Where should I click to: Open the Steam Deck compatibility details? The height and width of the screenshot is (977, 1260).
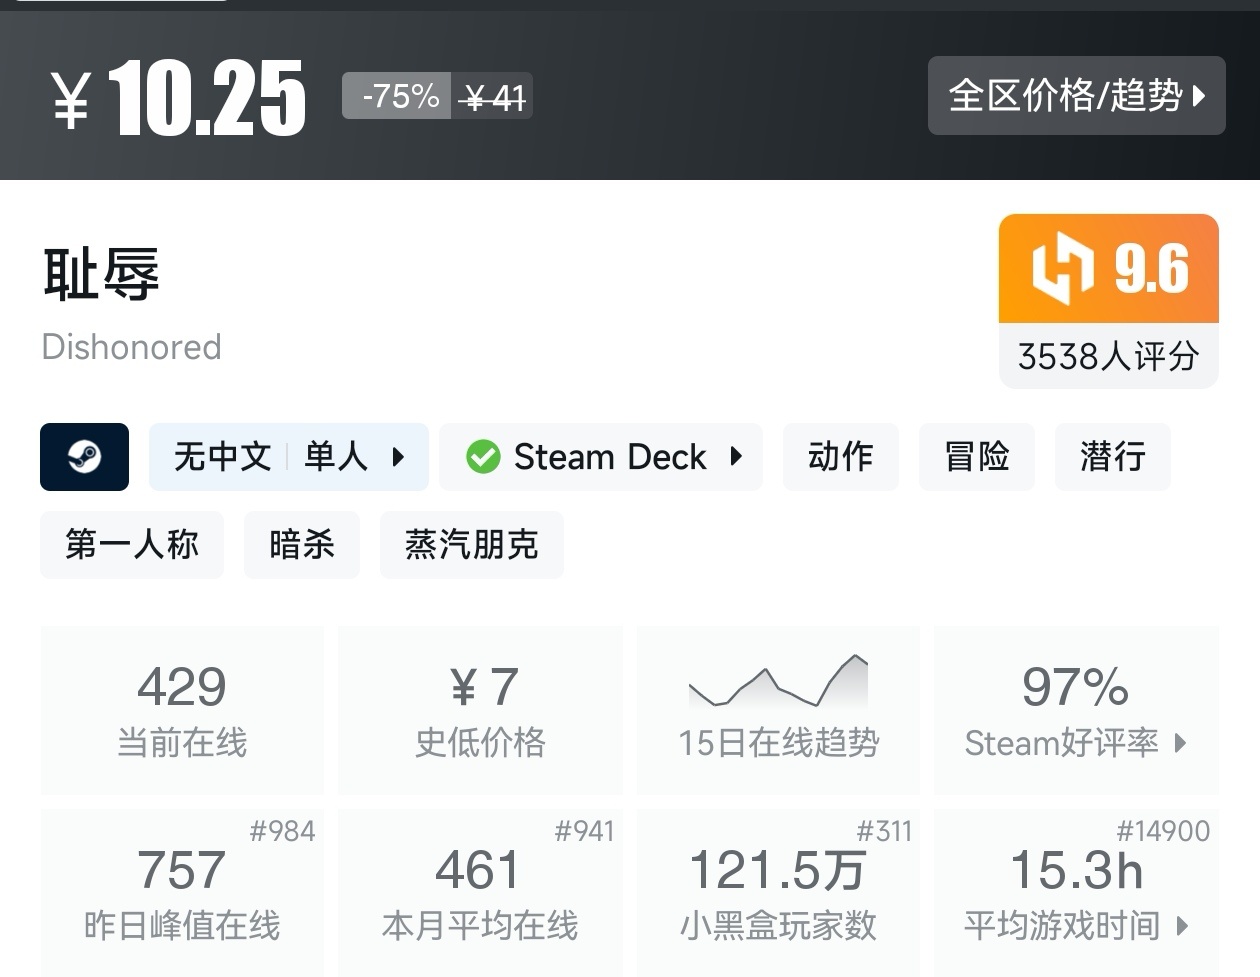click(x=601, y=457)
